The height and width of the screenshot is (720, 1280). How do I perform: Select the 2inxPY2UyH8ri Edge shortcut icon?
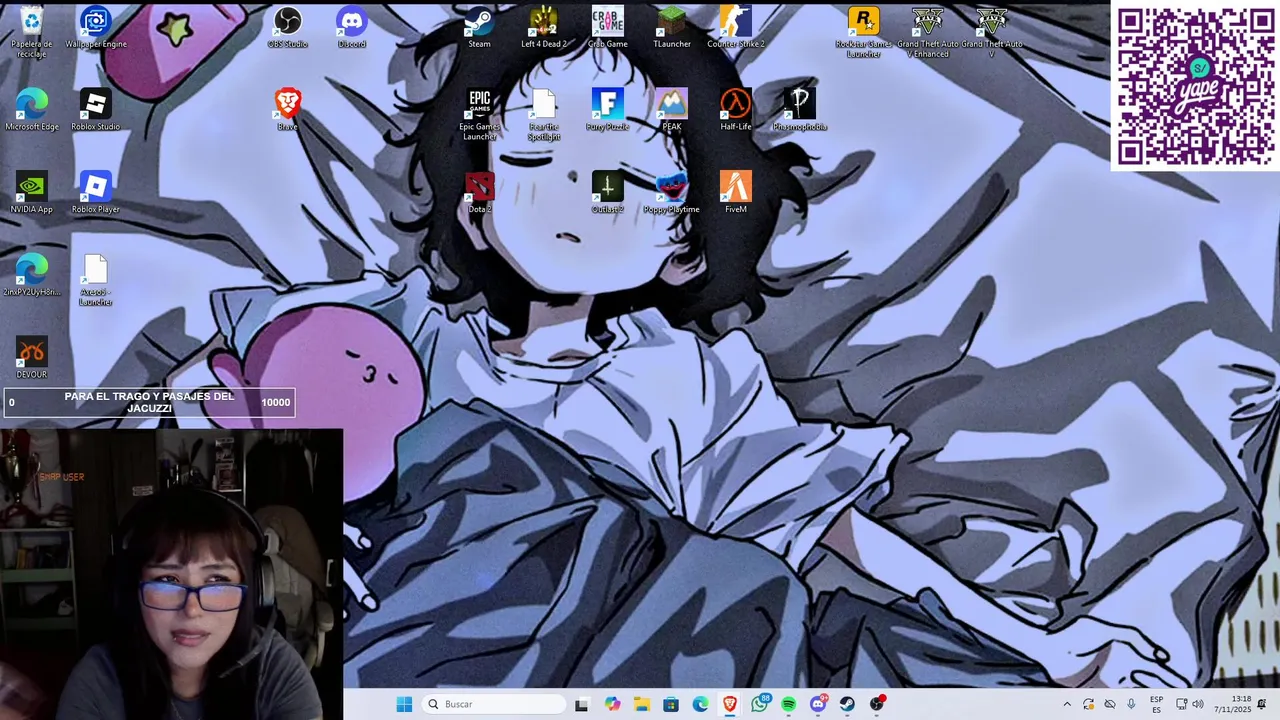point(32,275)
